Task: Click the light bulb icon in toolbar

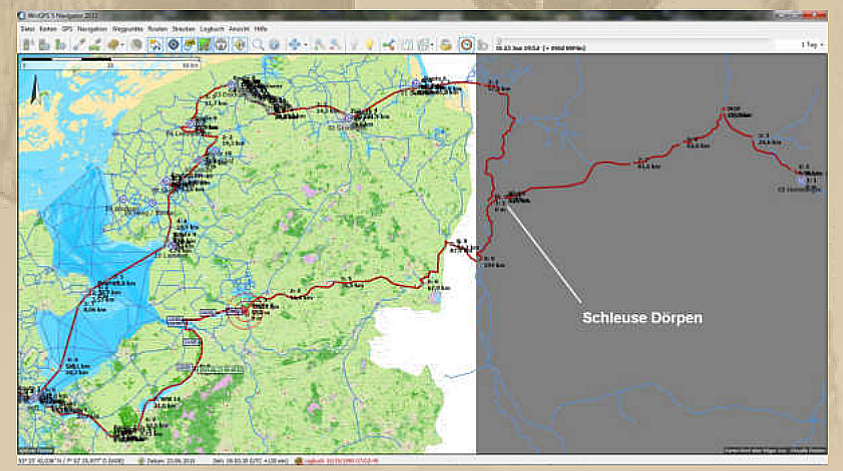Action: [368, 44]
